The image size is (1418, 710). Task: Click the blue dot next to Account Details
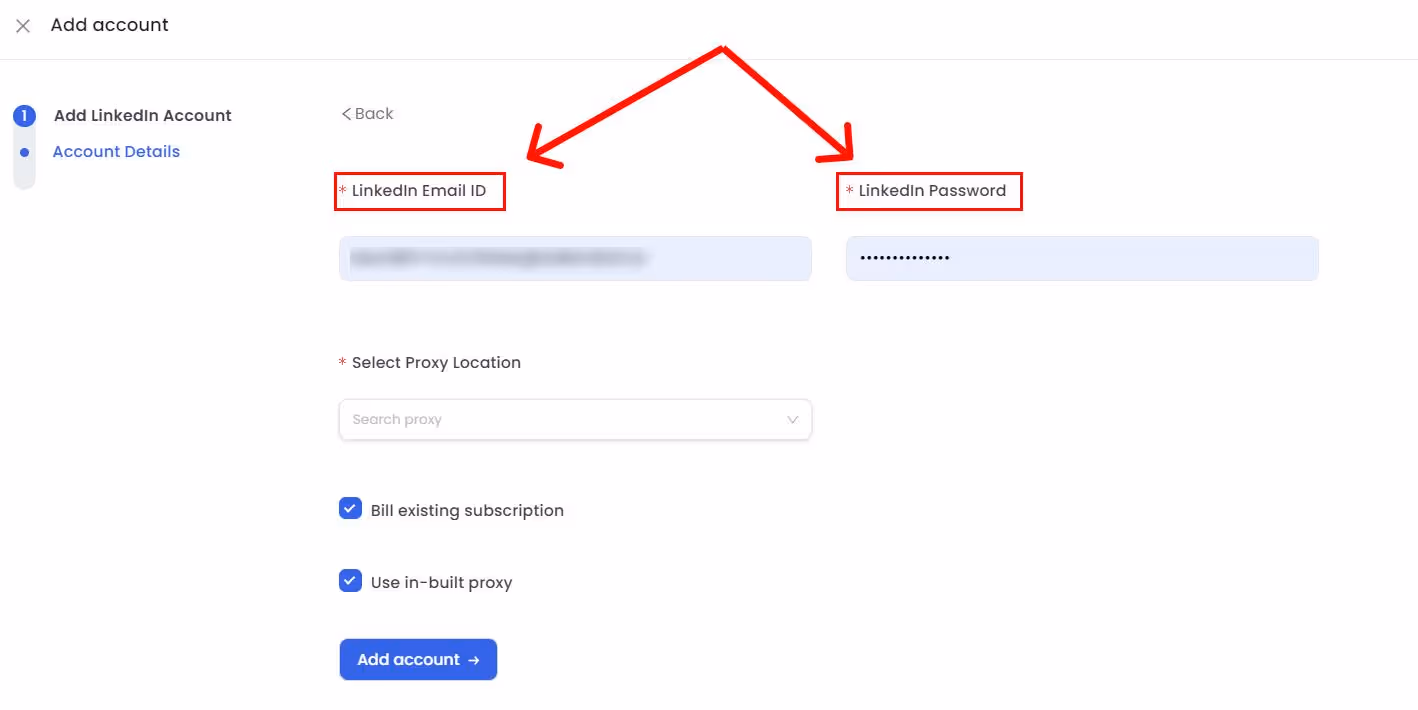[x=24, y=152]
